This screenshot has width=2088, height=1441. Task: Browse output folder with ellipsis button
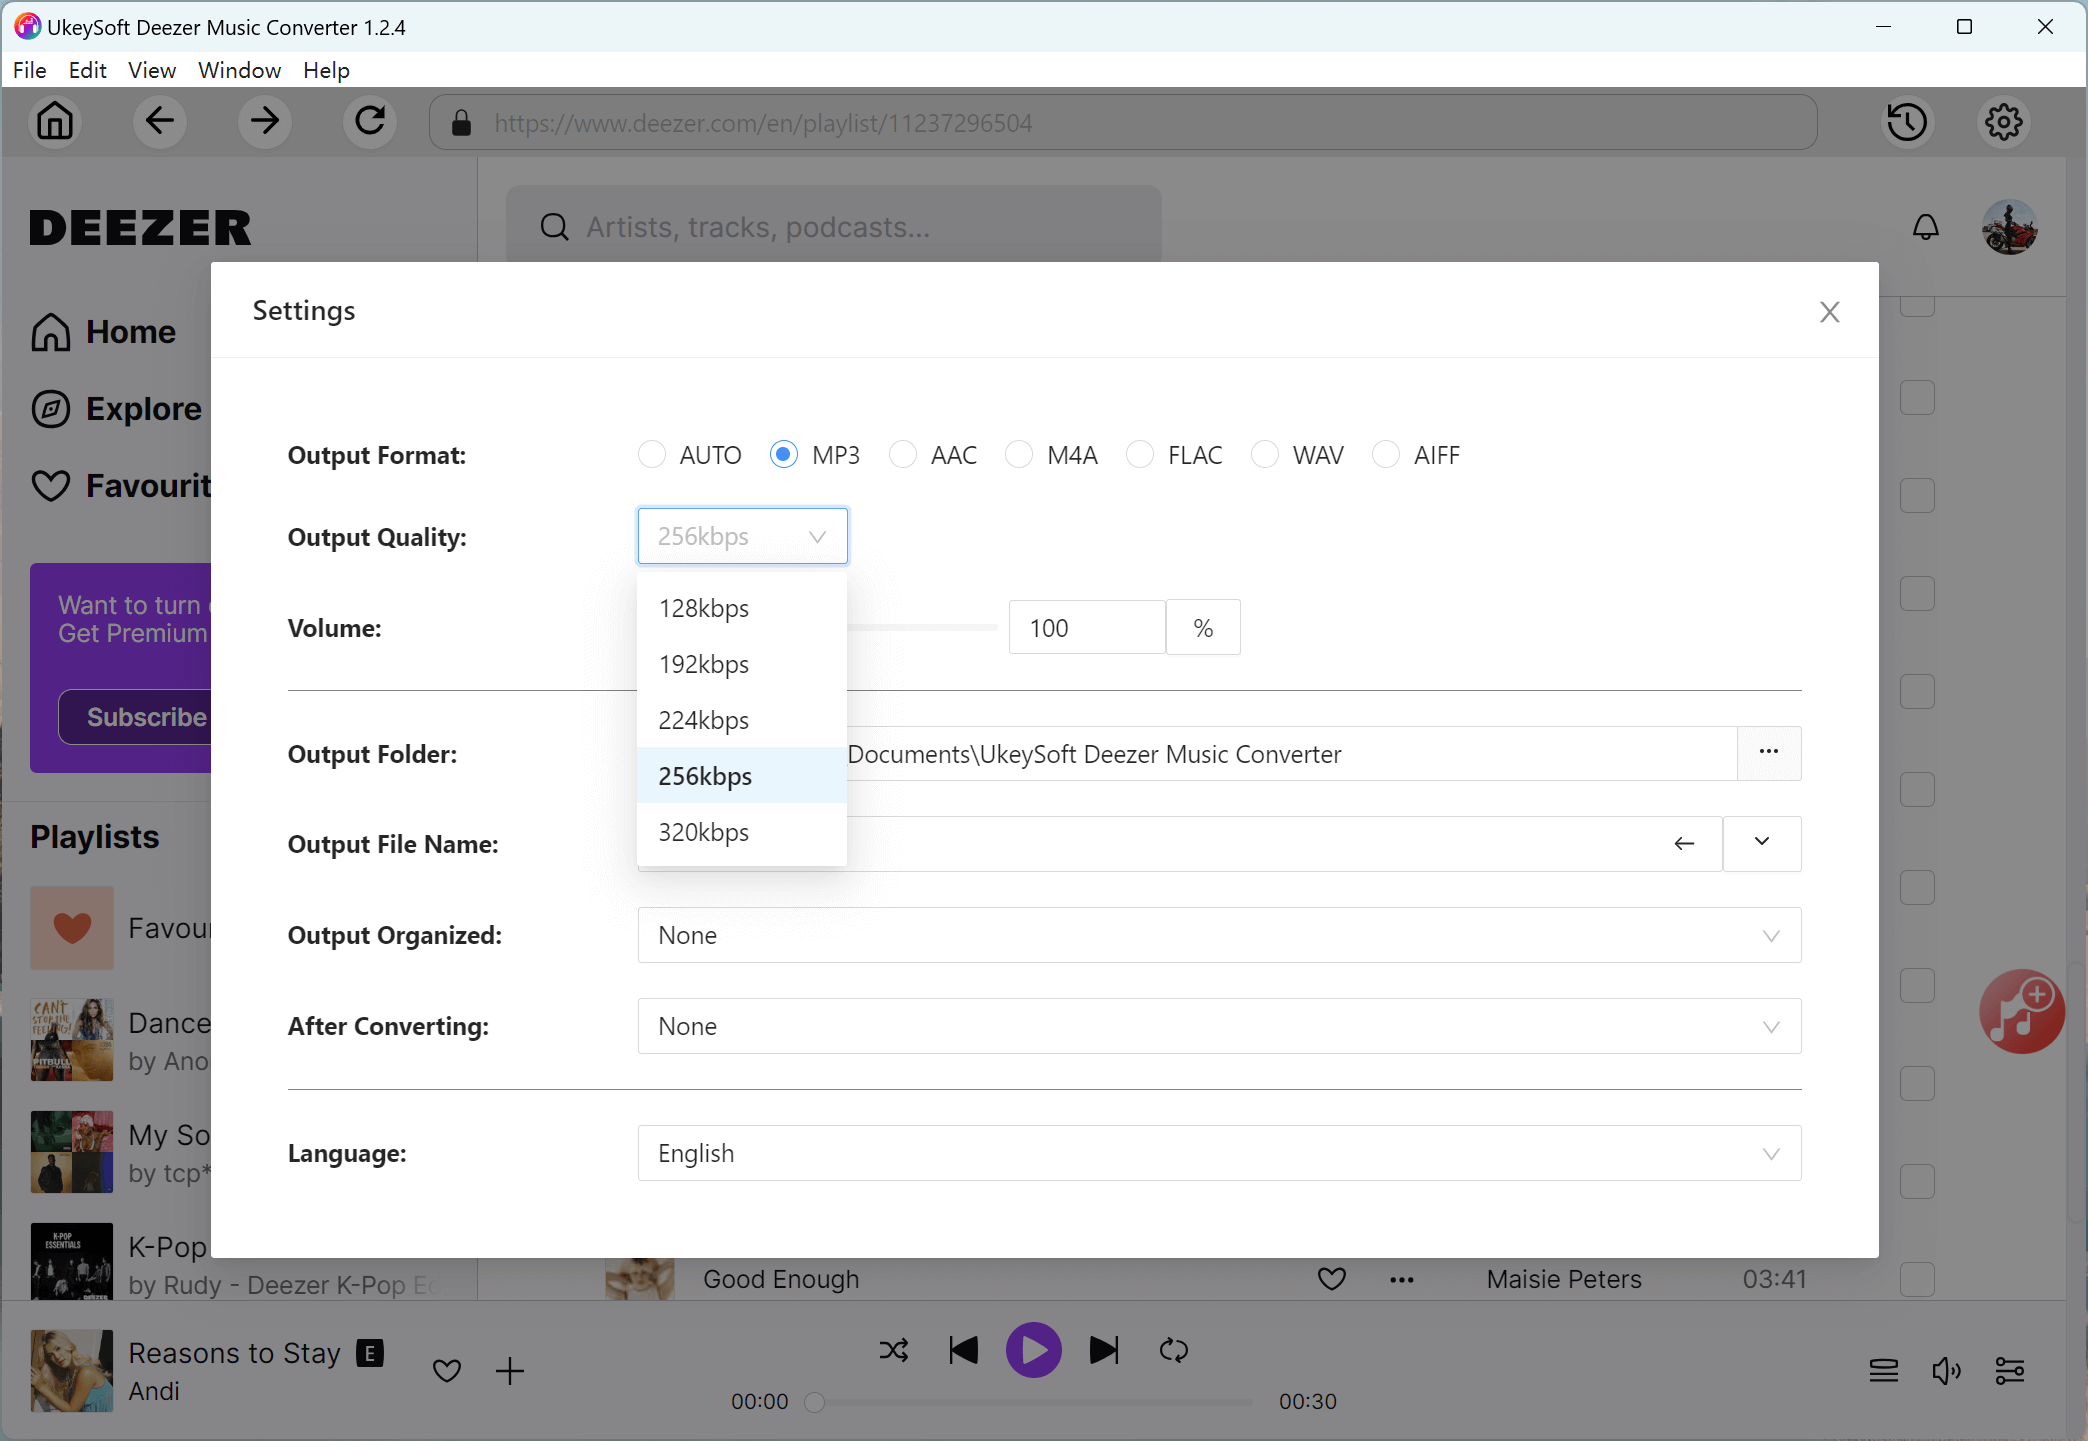coord(1768,753)
